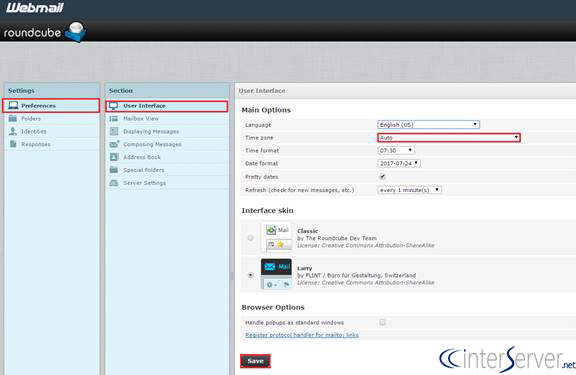
Task: Click the Classic skin preview thumbnail
Action: point(278,237)
